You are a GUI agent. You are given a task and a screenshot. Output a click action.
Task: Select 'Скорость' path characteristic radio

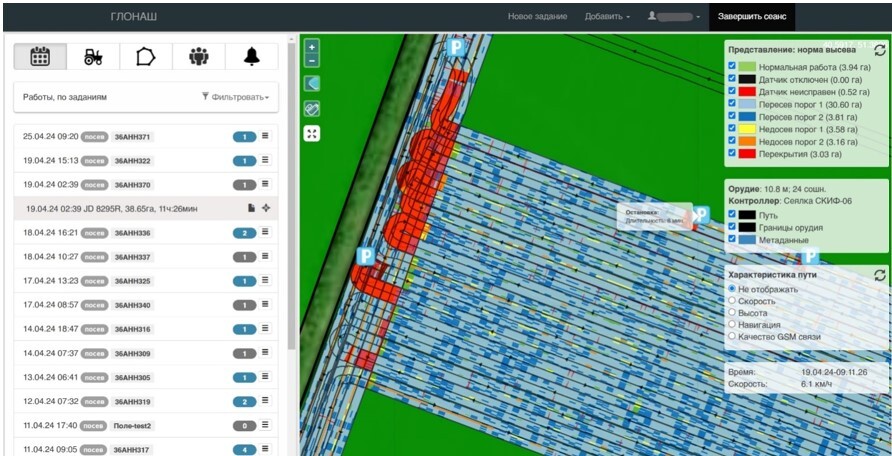732,300
